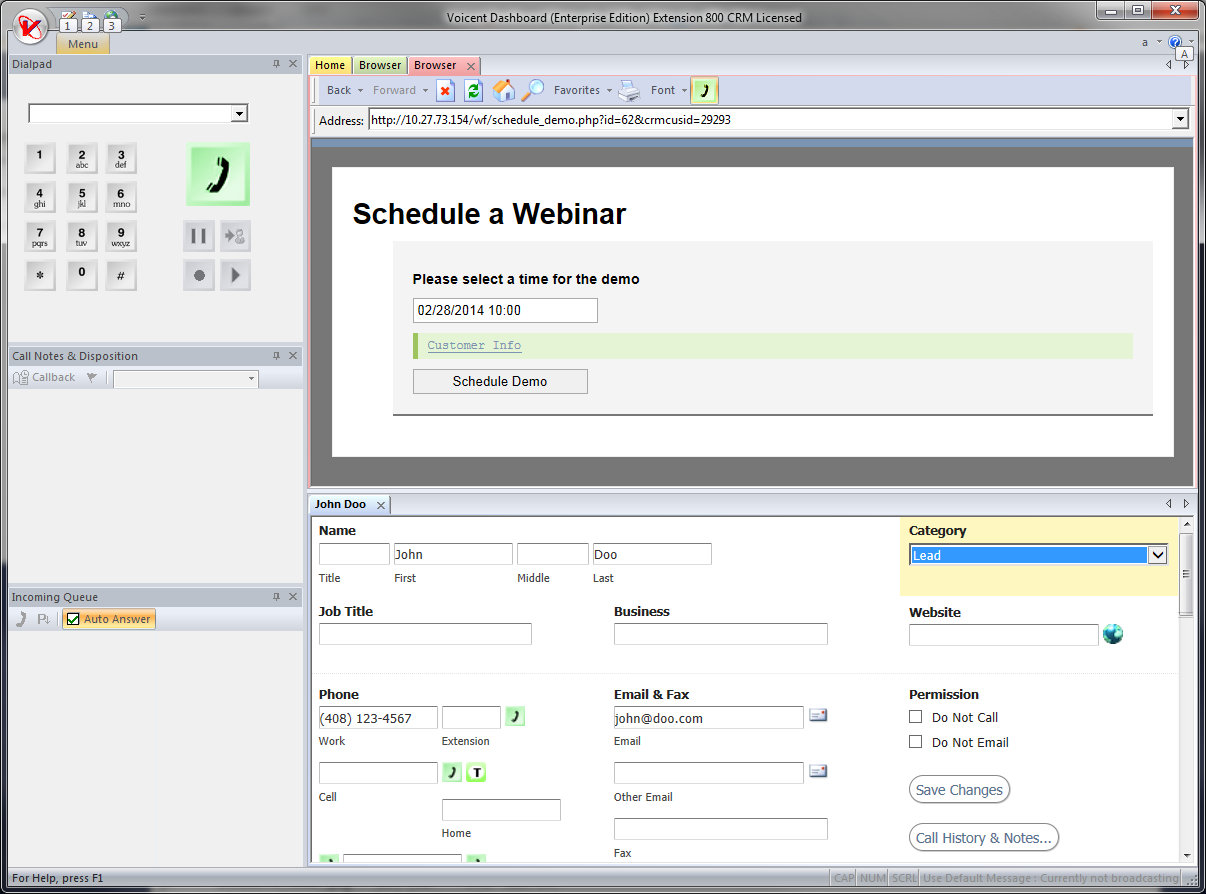Switch to the Home tab
Viewport: 1206px width, 894px height.
click(x=330, y=66)
